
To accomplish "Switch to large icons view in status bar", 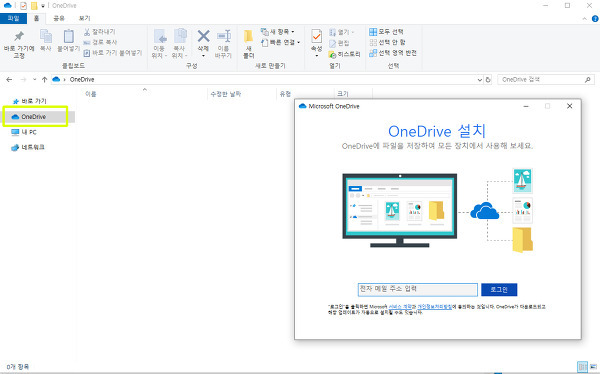I will 593,367.
